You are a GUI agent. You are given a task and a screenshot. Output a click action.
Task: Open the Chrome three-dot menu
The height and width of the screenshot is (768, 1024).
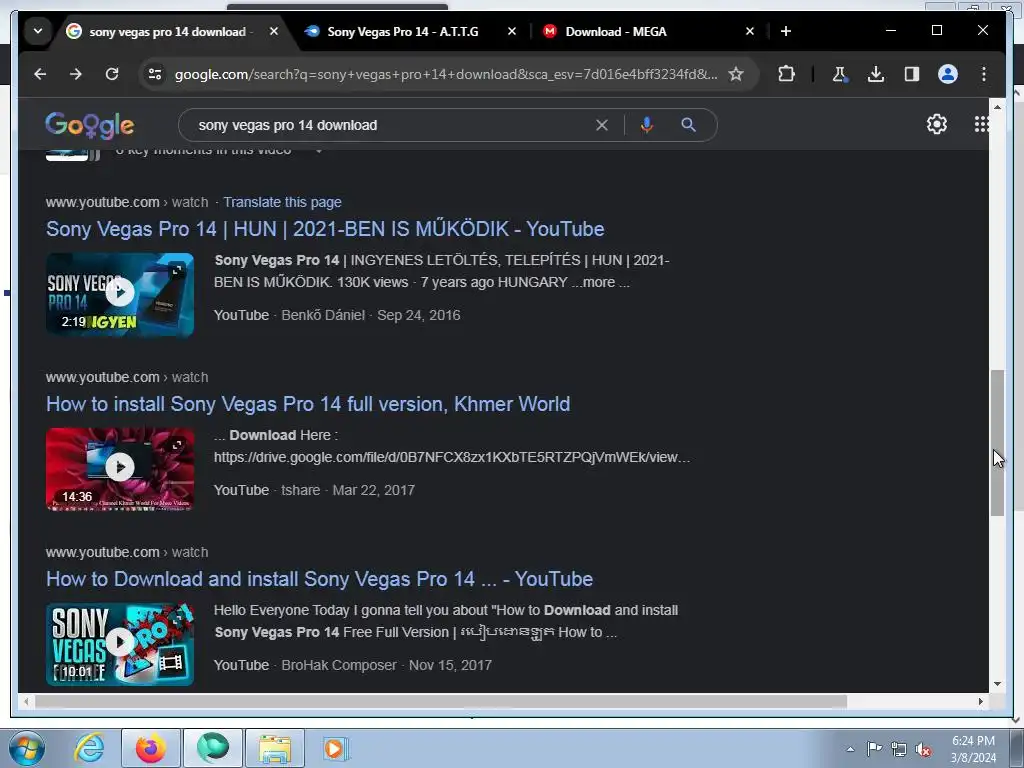[984, 74]
